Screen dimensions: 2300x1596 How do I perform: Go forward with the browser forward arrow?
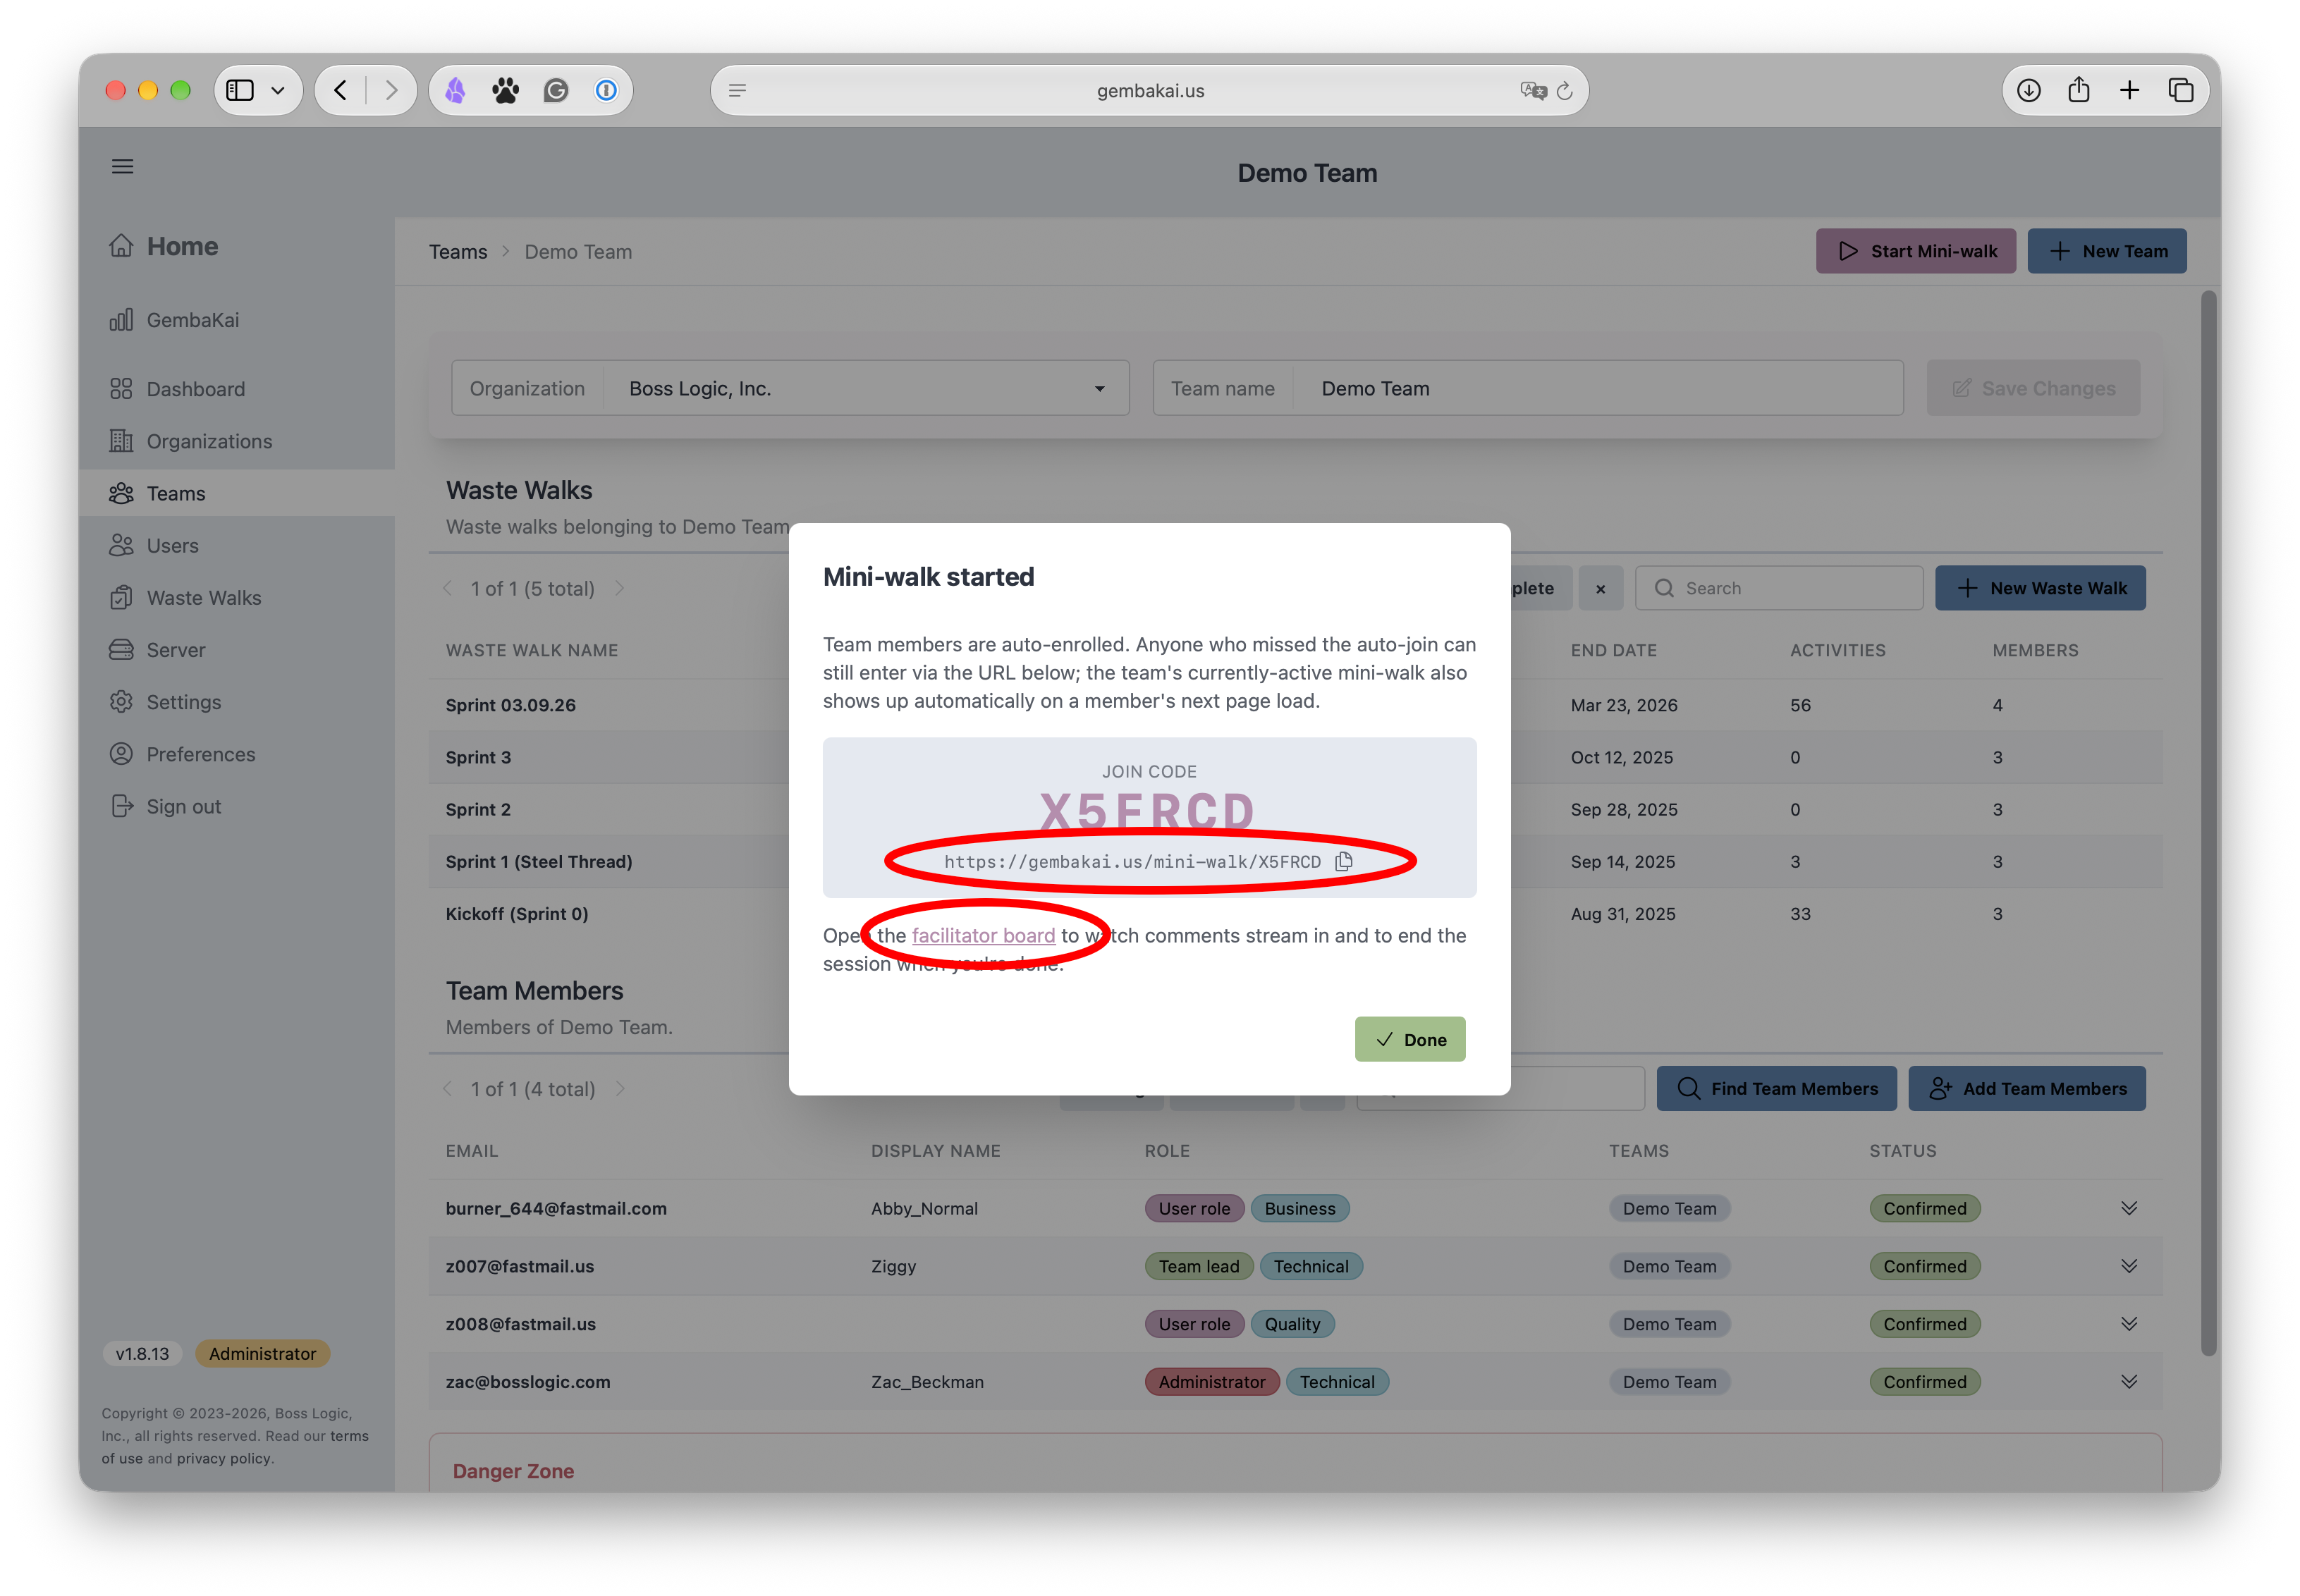(392, 90)
